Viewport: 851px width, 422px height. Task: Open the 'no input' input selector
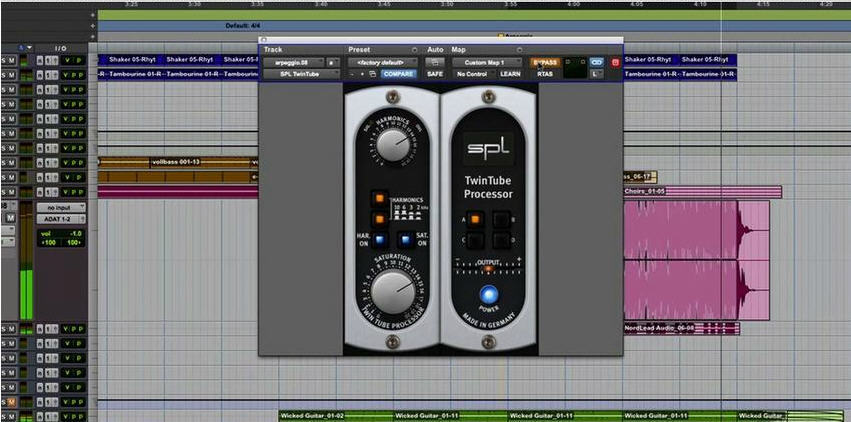click(61, 207)
